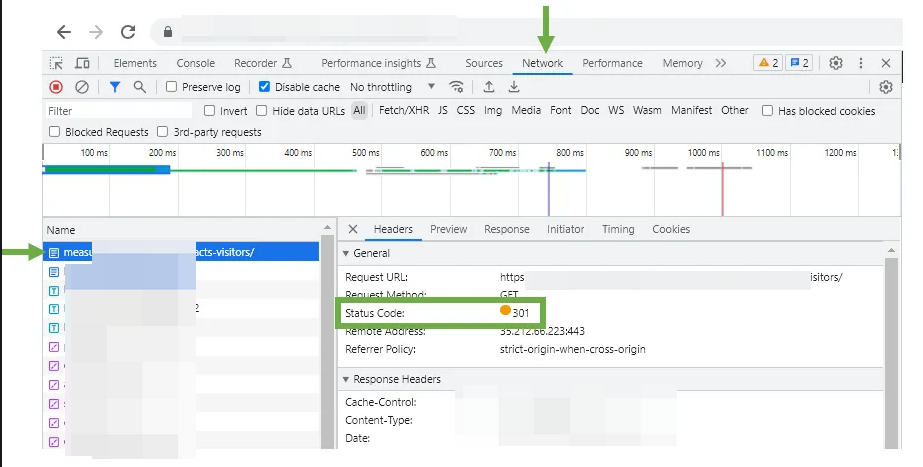The width and height of the screenshot is (923, 467).
Task: Click the Filter text input field
Action: (118, 111)
